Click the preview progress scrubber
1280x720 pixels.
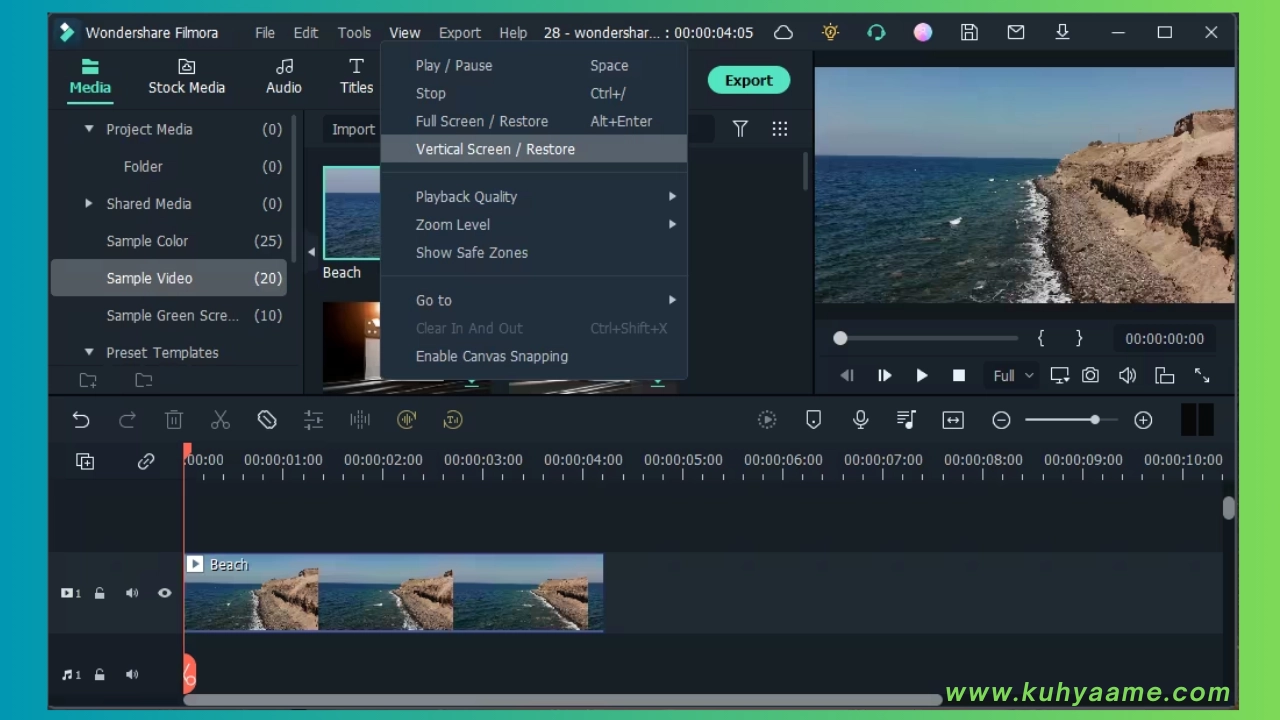[x=840, y=339]
